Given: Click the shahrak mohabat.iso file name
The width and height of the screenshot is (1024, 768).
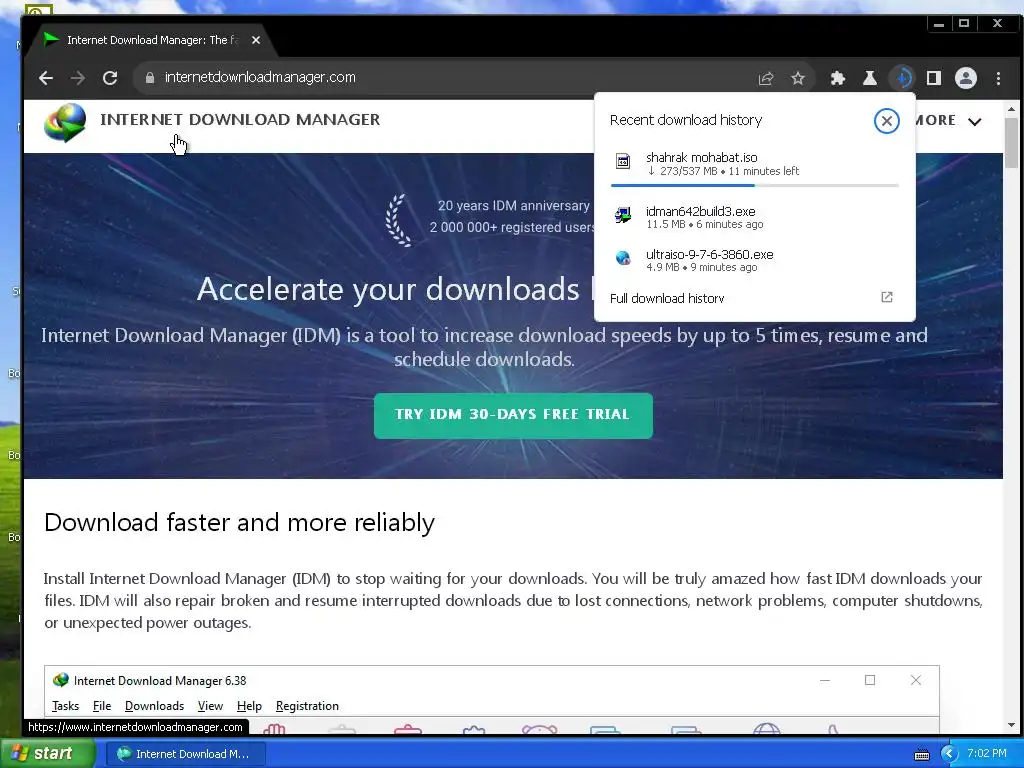Looking at the screenshot, I should [x=701, y=157].
